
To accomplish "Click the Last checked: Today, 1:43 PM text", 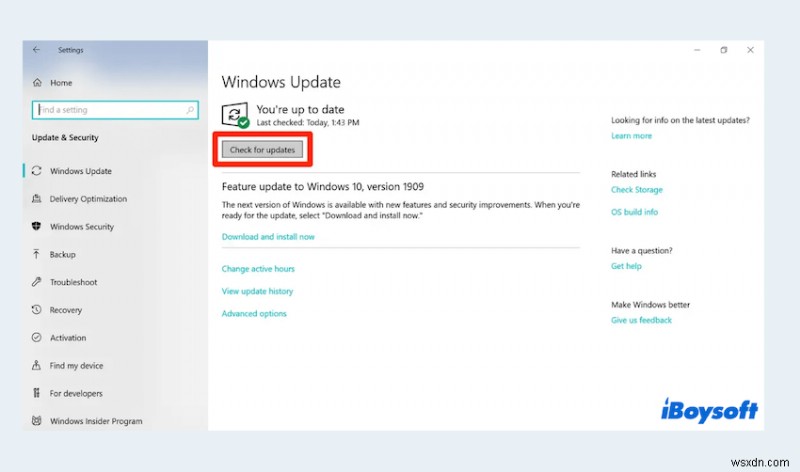I will click(x=308, y=122).
